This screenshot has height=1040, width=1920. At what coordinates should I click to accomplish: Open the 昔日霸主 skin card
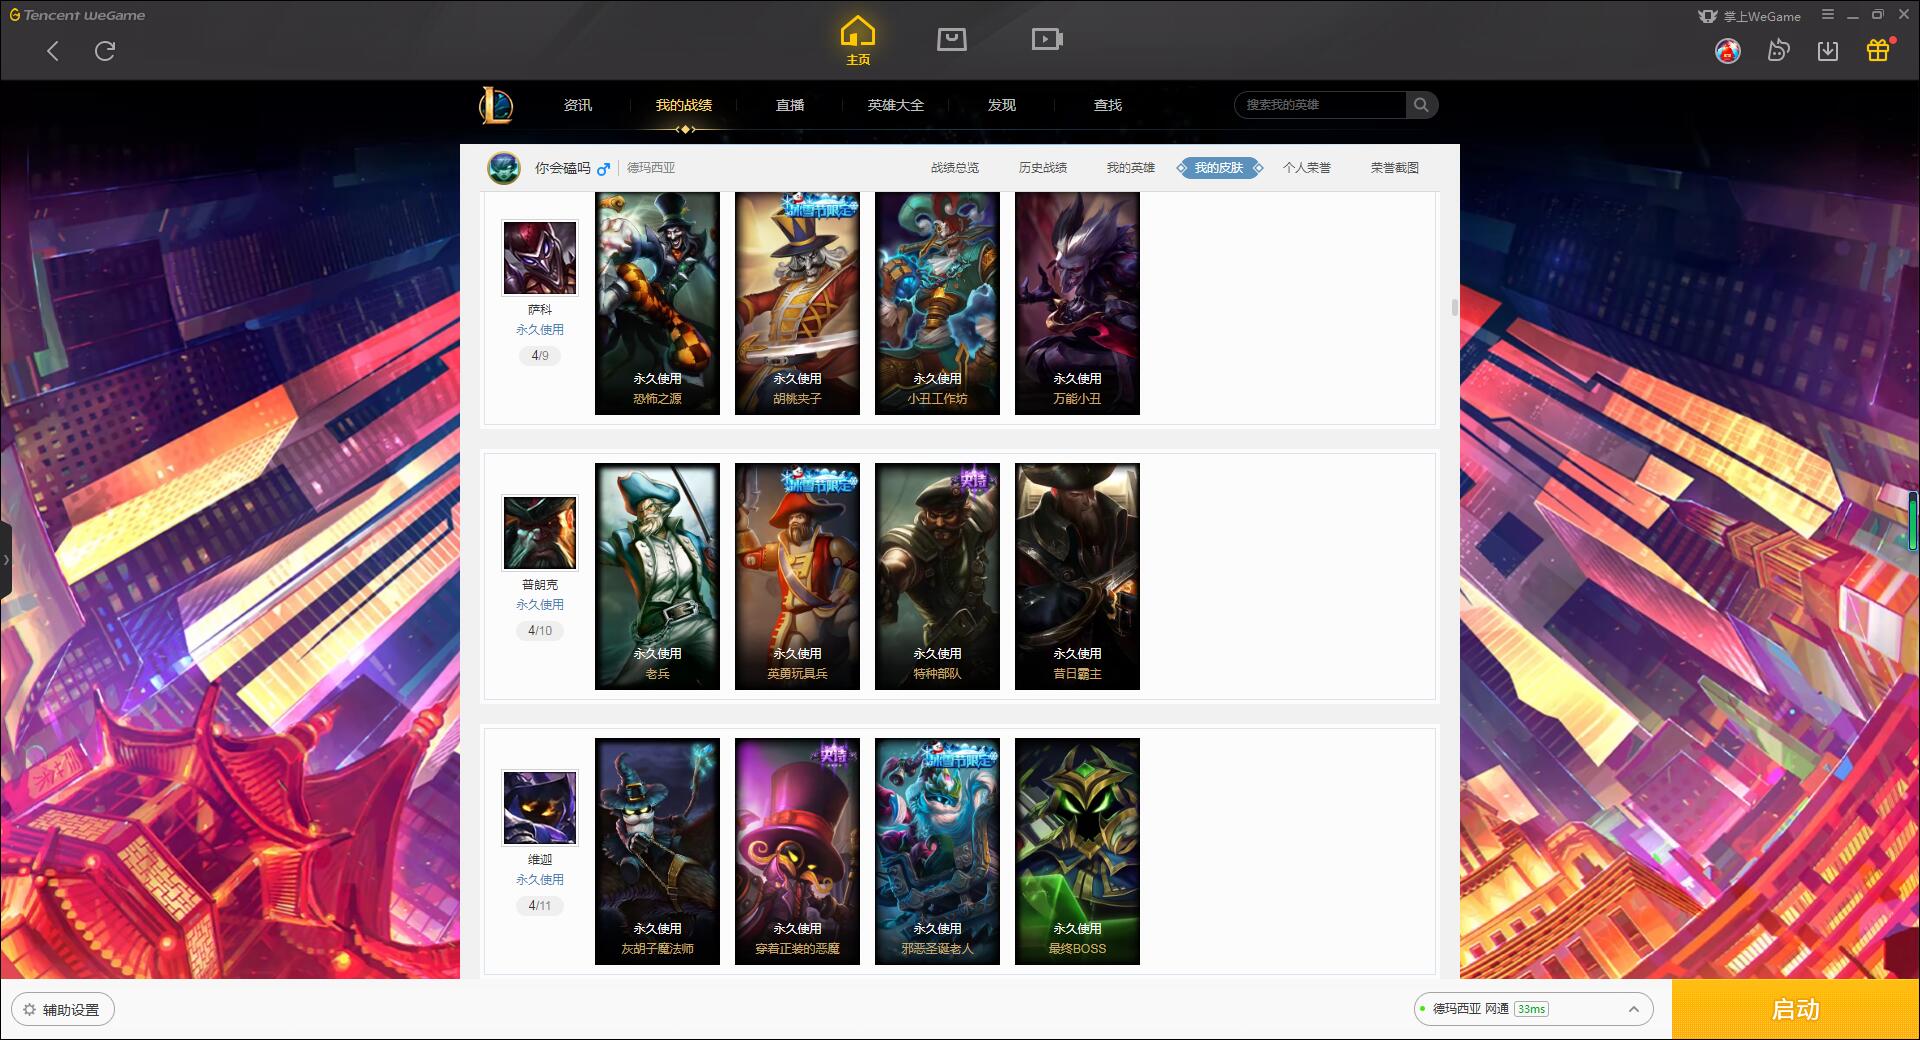(1077, 576)
